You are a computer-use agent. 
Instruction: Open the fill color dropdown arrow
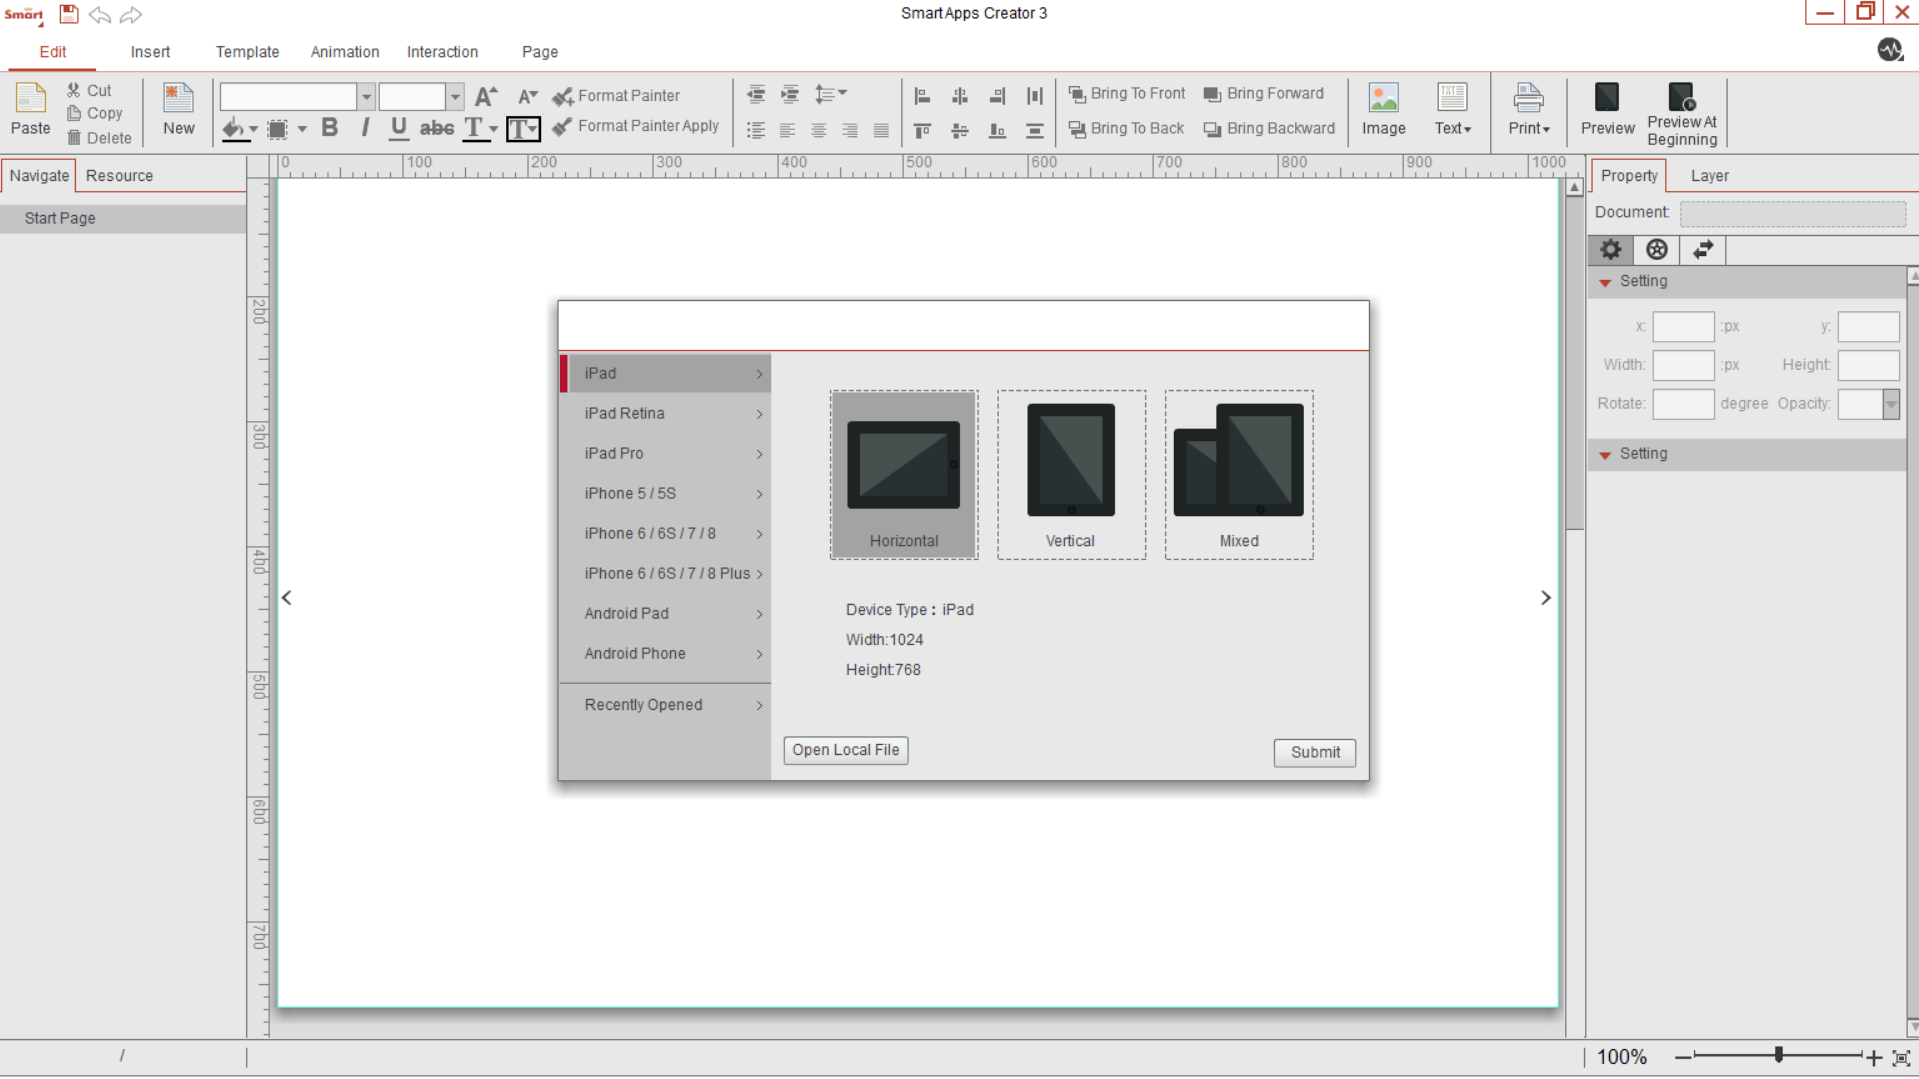coord(253,129)
